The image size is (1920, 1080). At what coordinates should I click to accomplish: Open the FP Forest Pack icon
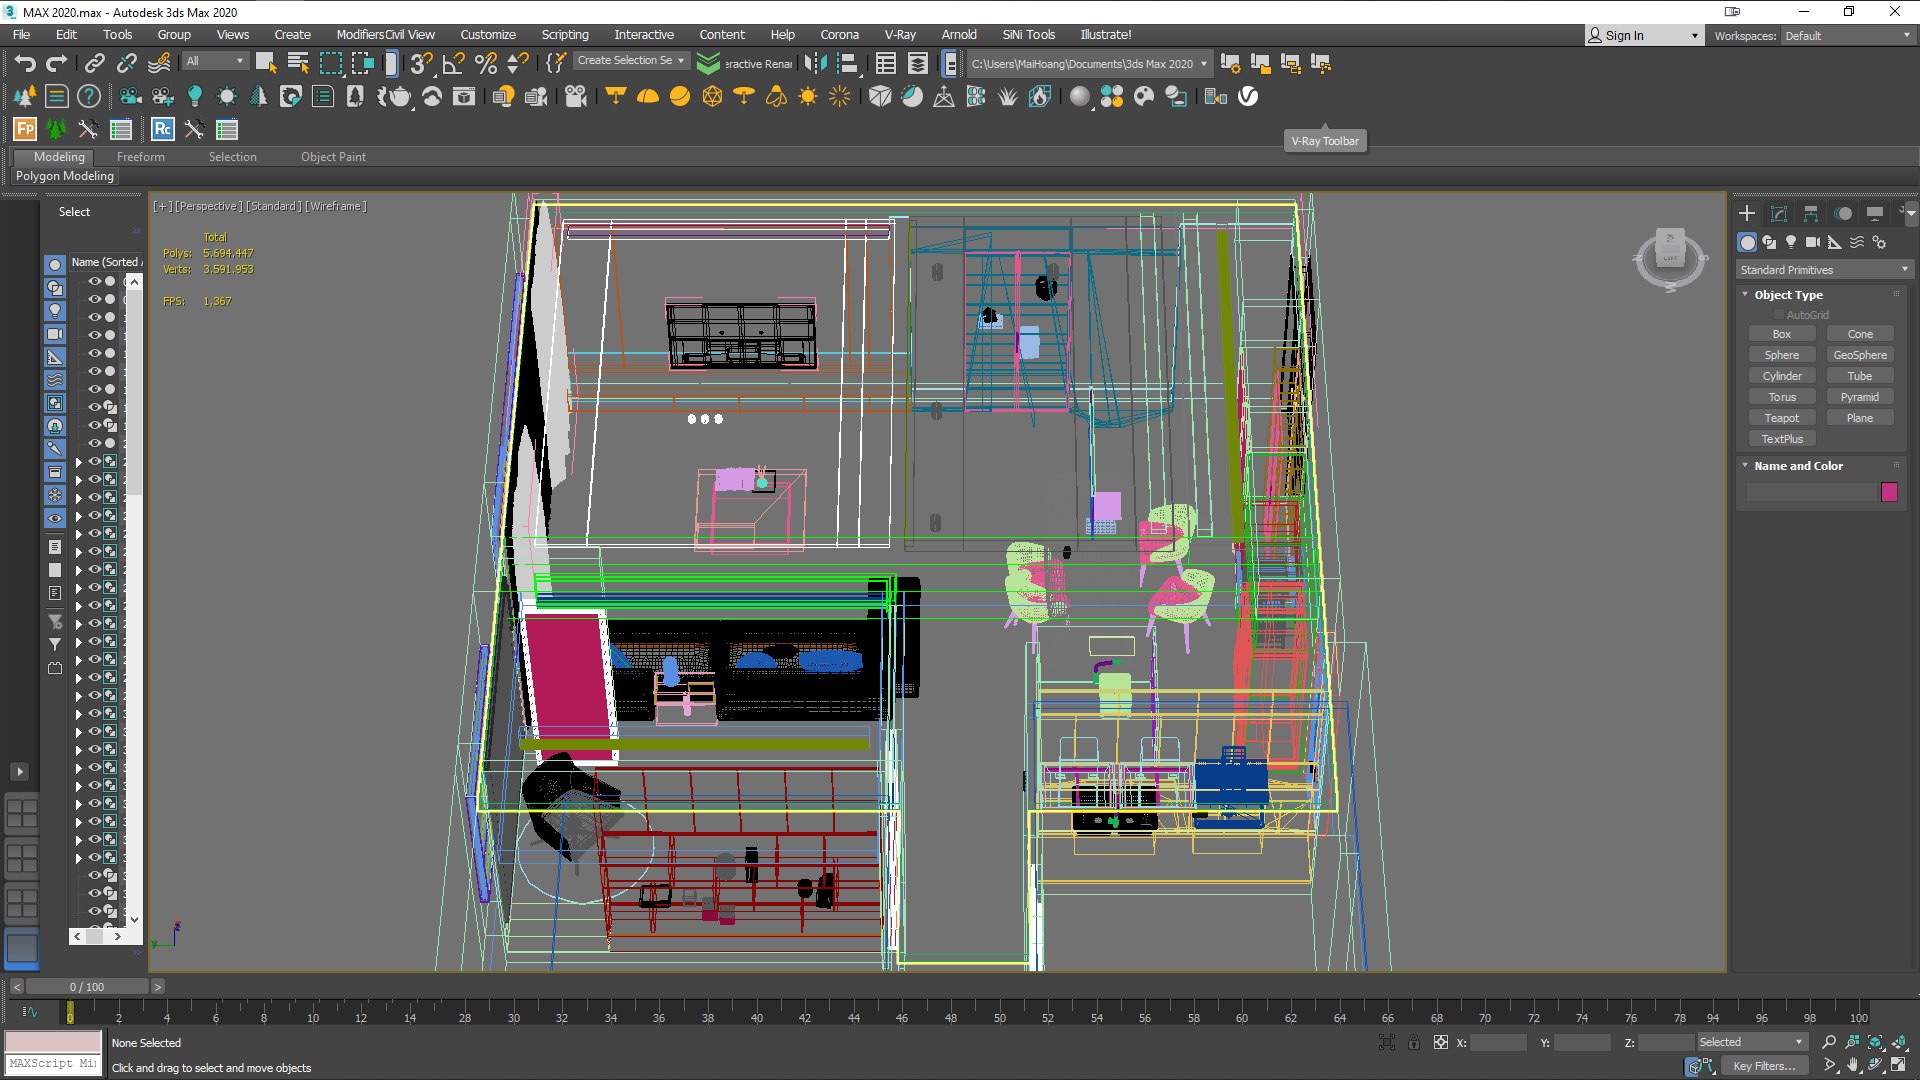25,129
